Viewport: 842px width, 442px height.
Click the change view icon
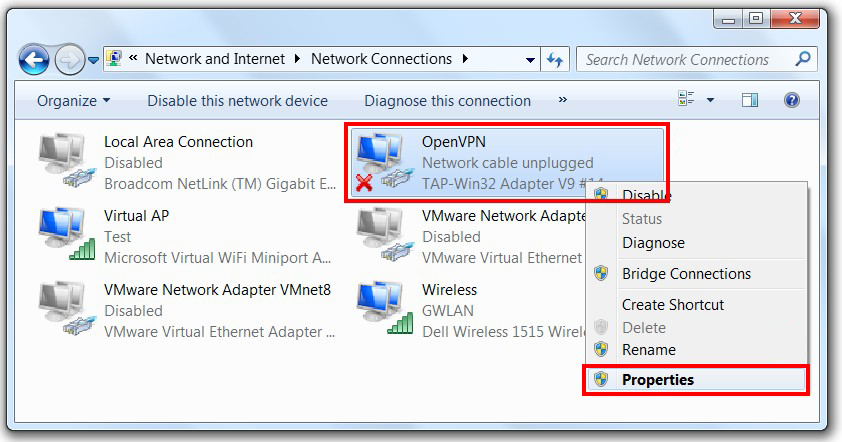(686, 99)
